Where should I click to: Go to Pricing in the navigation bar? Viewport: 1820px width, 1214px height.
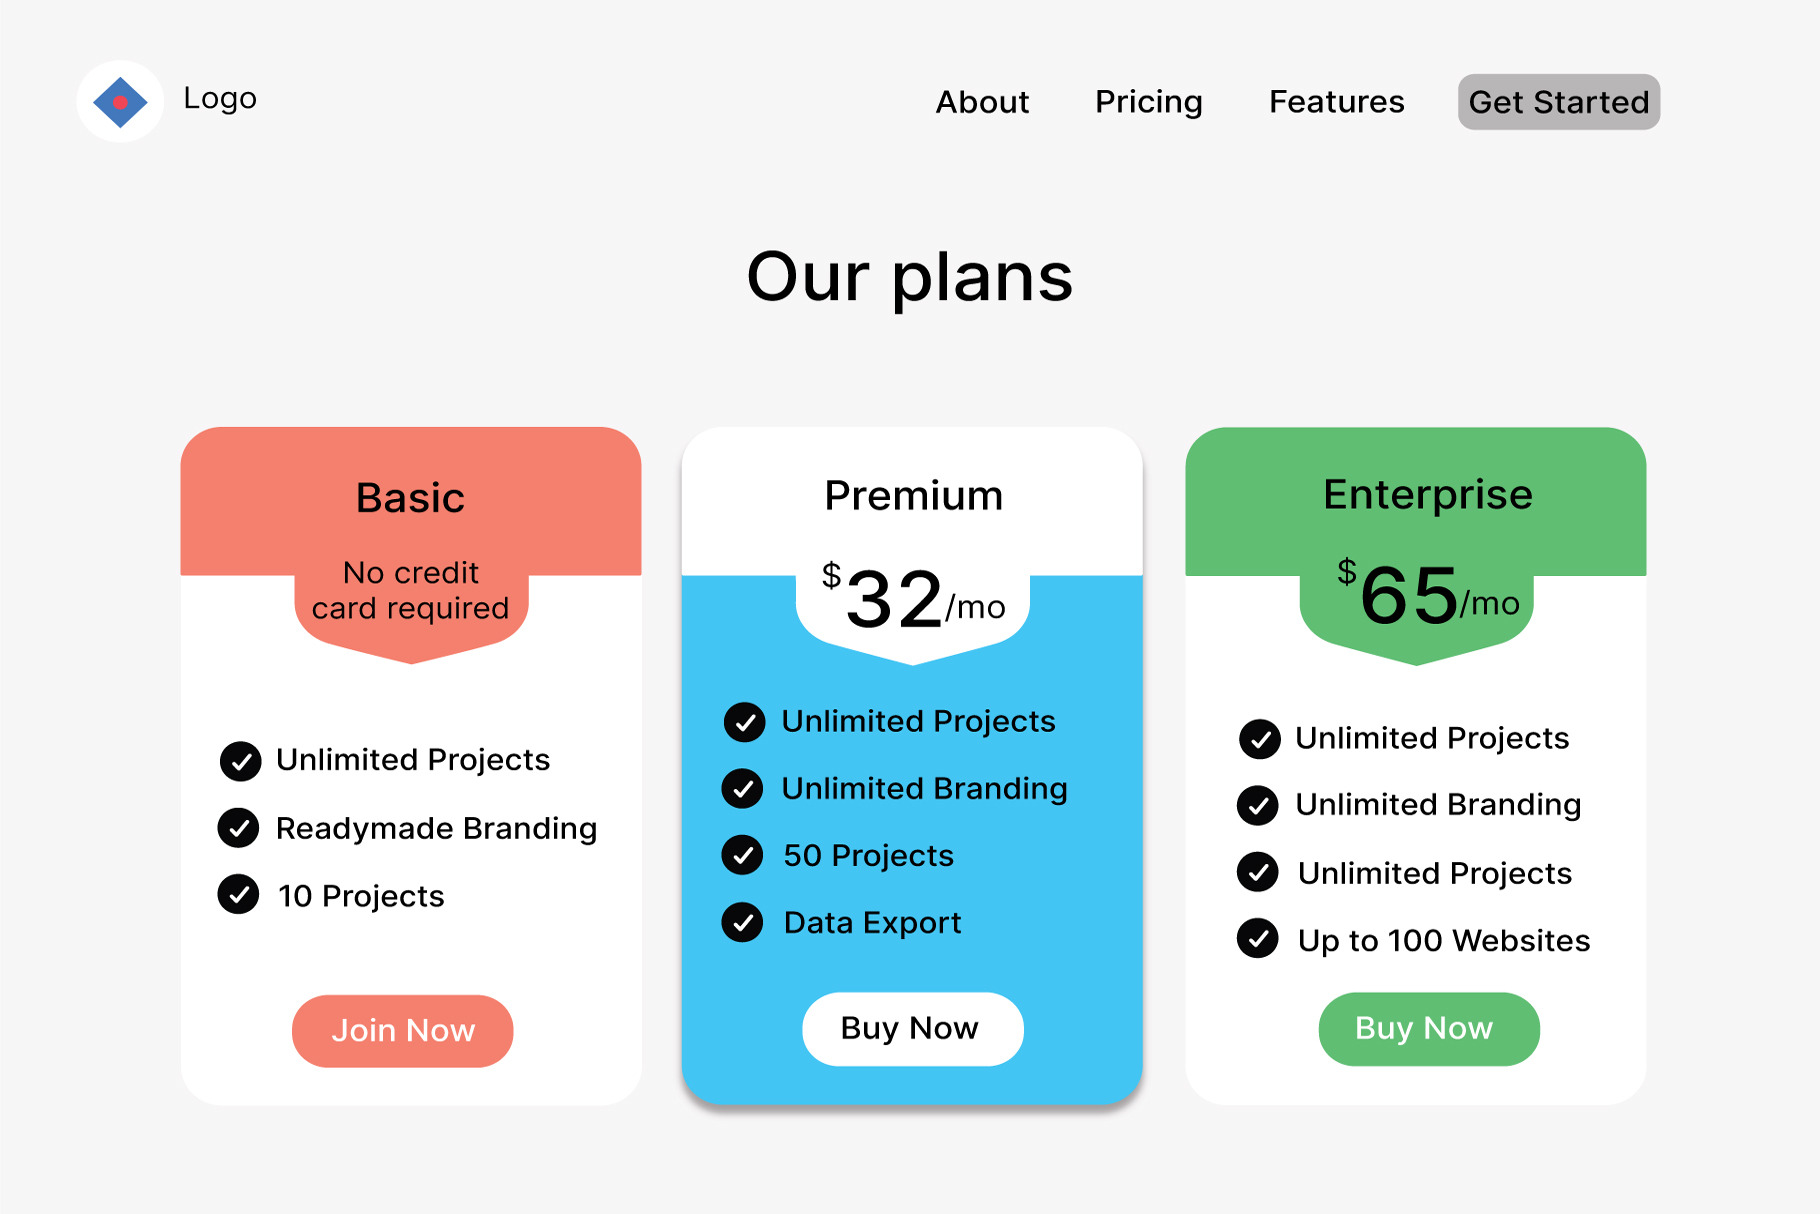(x=1149, y=102)
